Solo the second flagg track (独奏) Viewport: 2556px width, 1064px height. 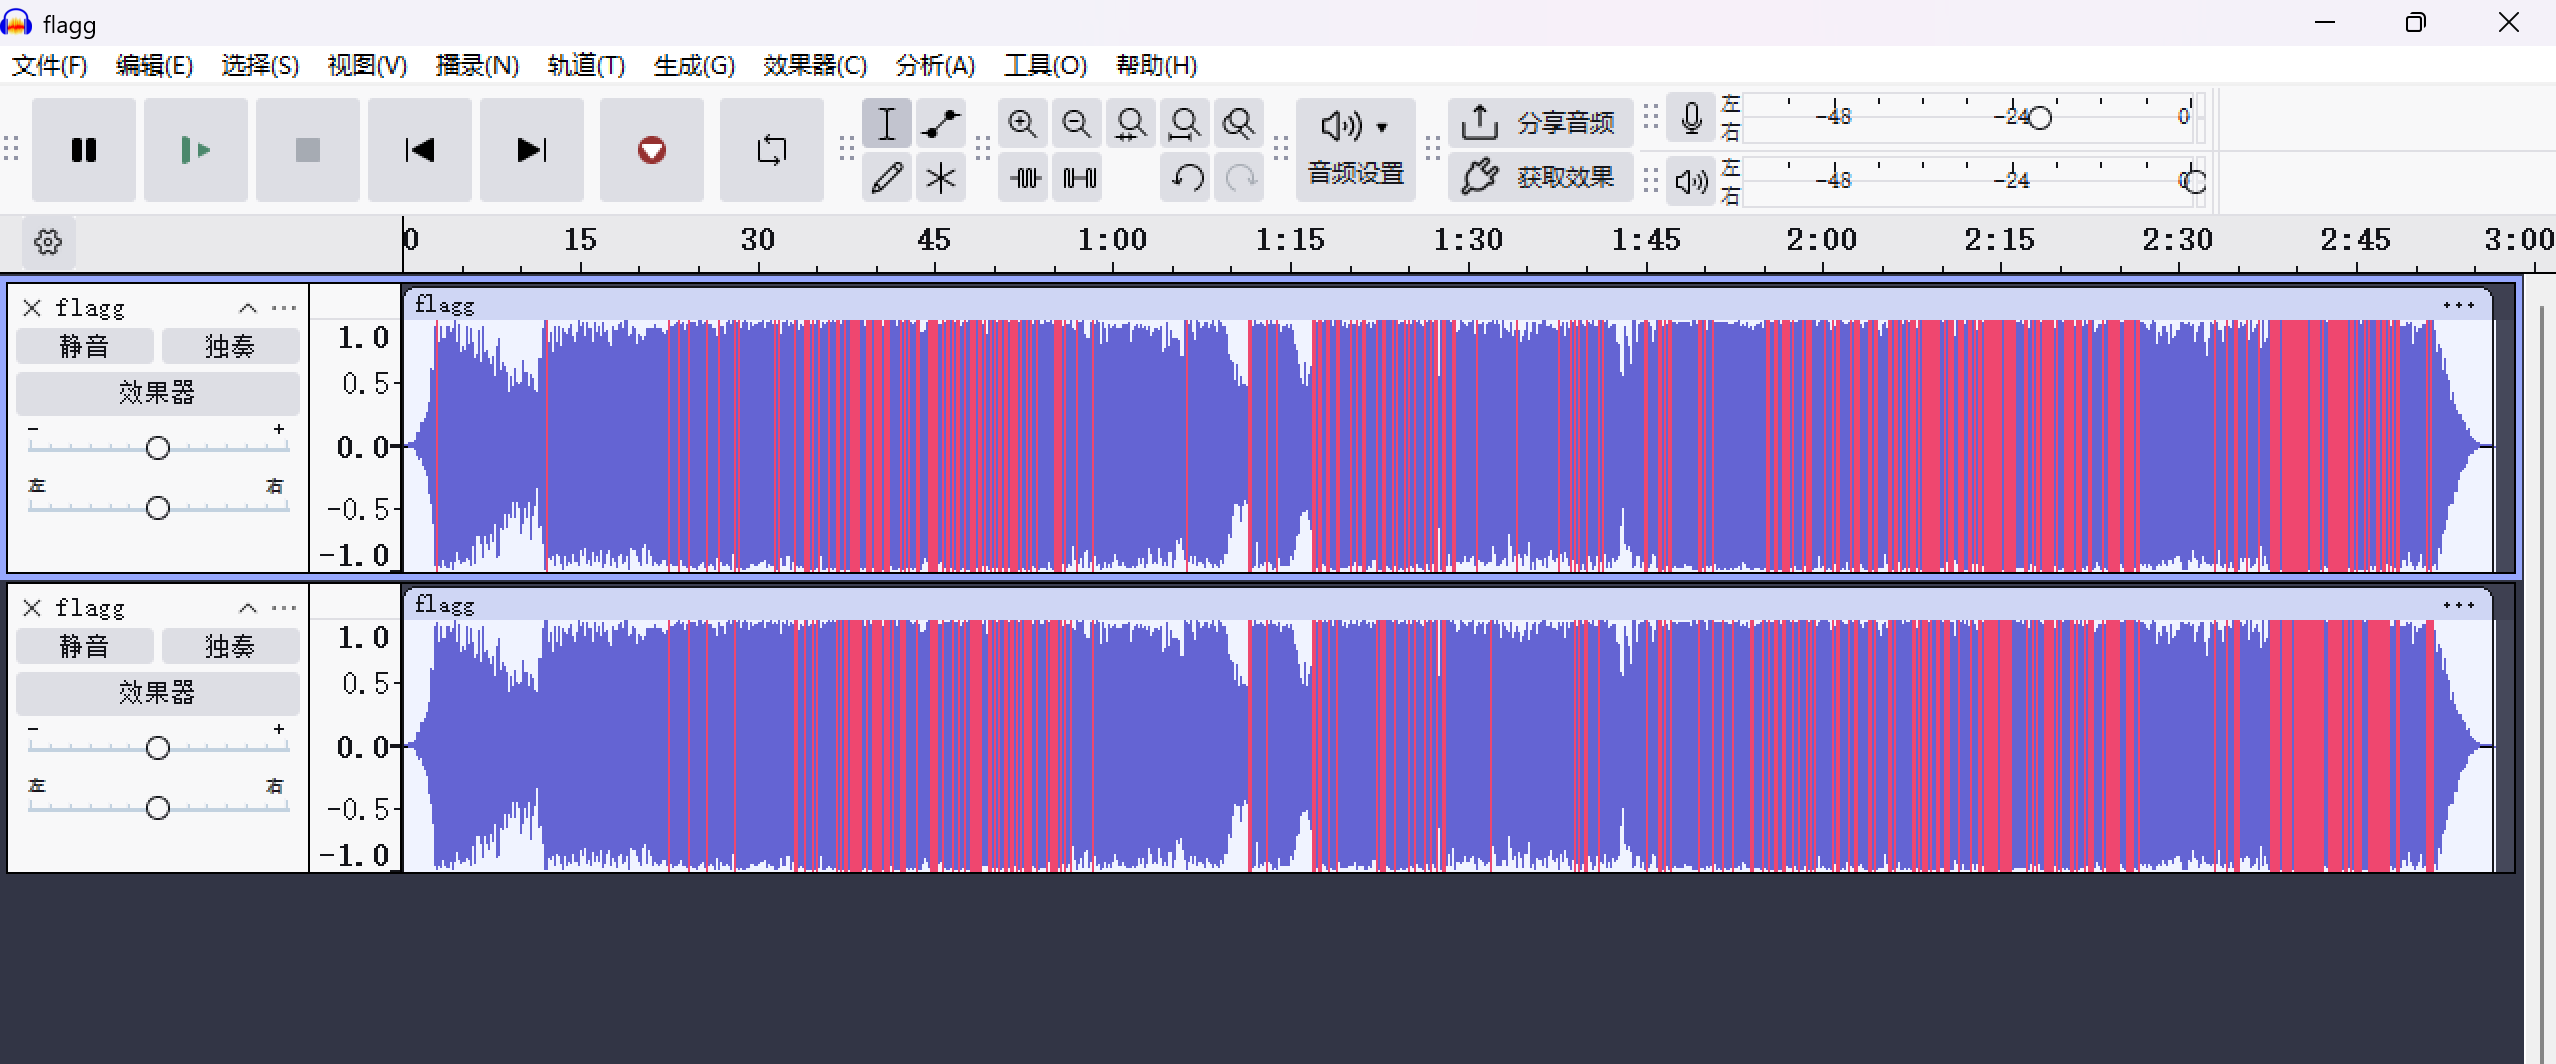pos(230,646)
